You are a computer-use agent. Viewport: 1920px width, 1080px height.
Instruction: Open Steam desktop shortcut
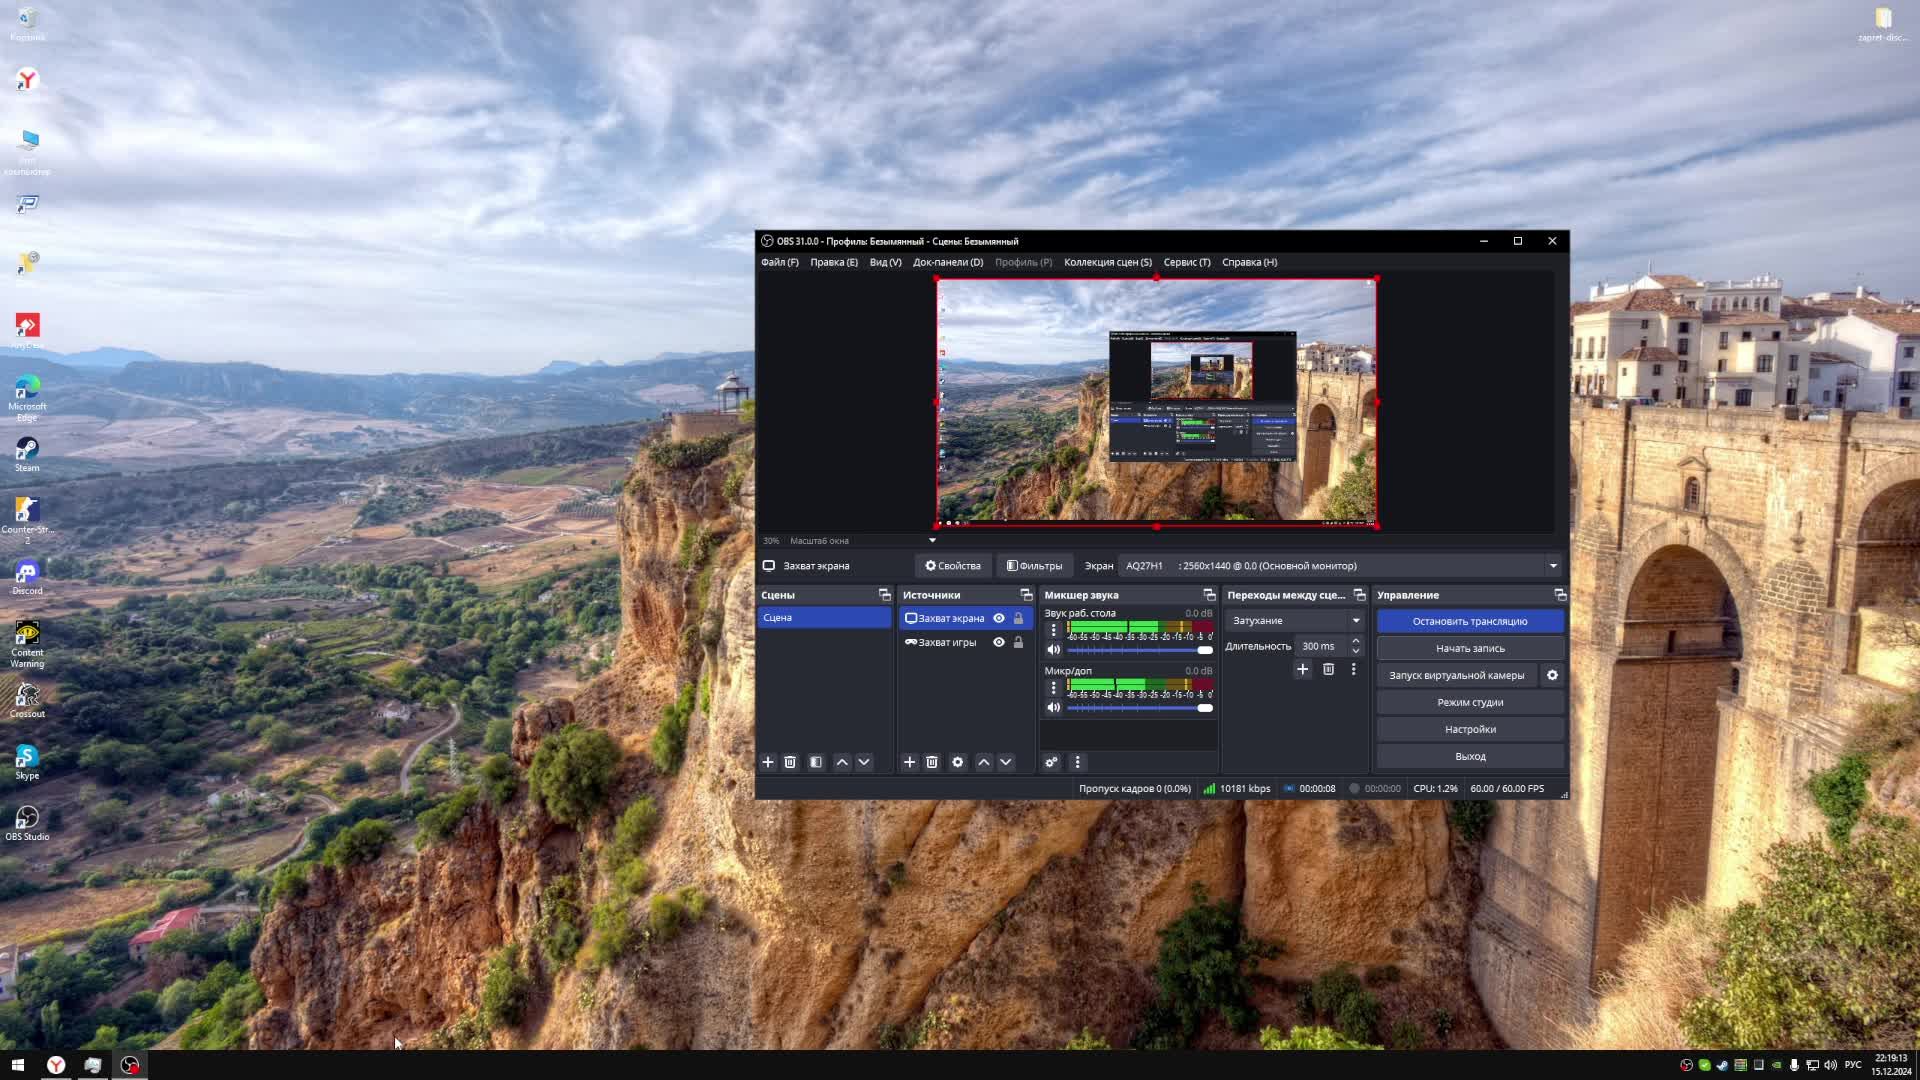(27, 455)
